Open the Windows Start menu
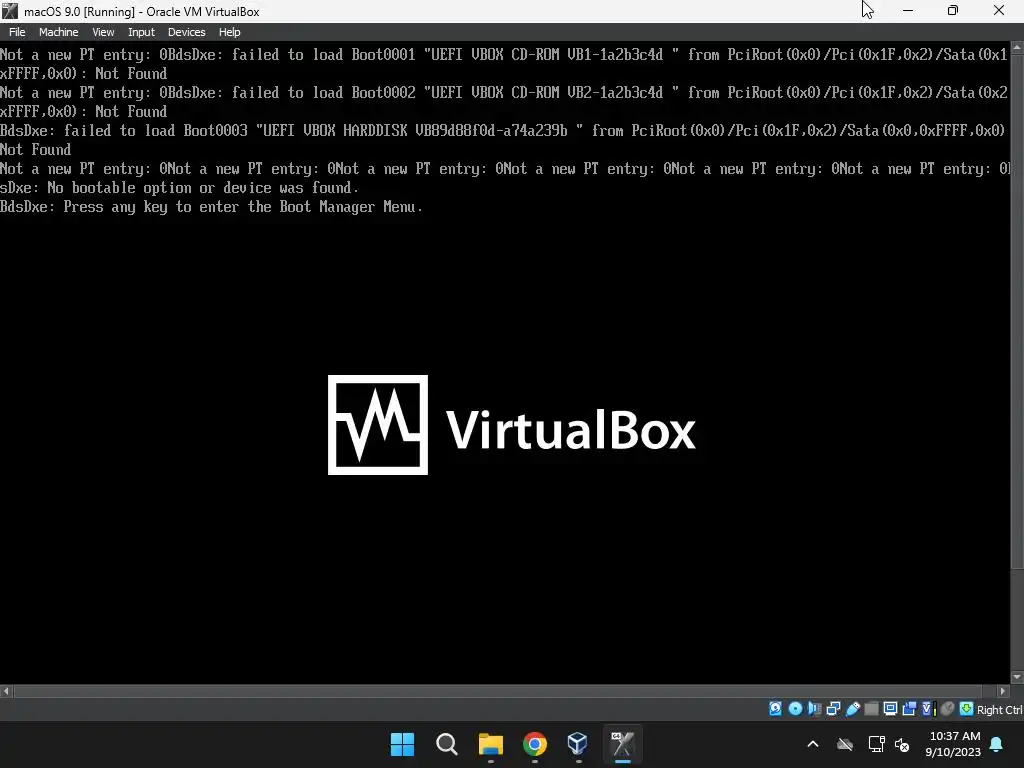This screenshot has width=1024, height=768. tap(402, 744)
